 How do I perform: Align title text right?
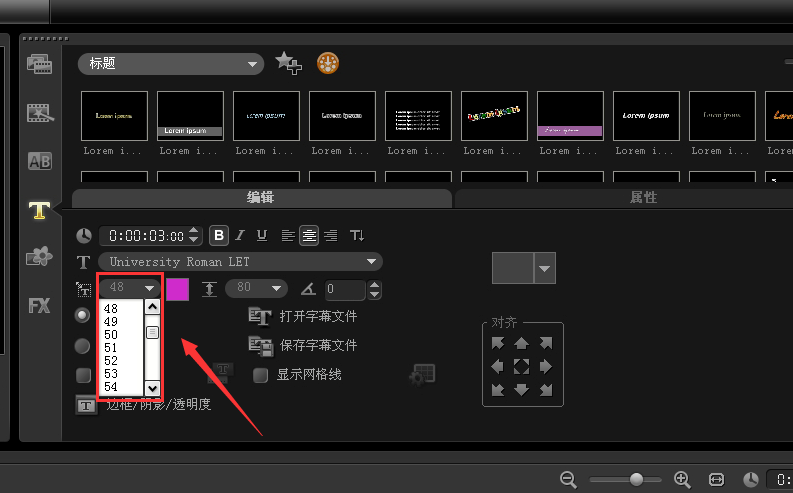click(x=331, y=236)
